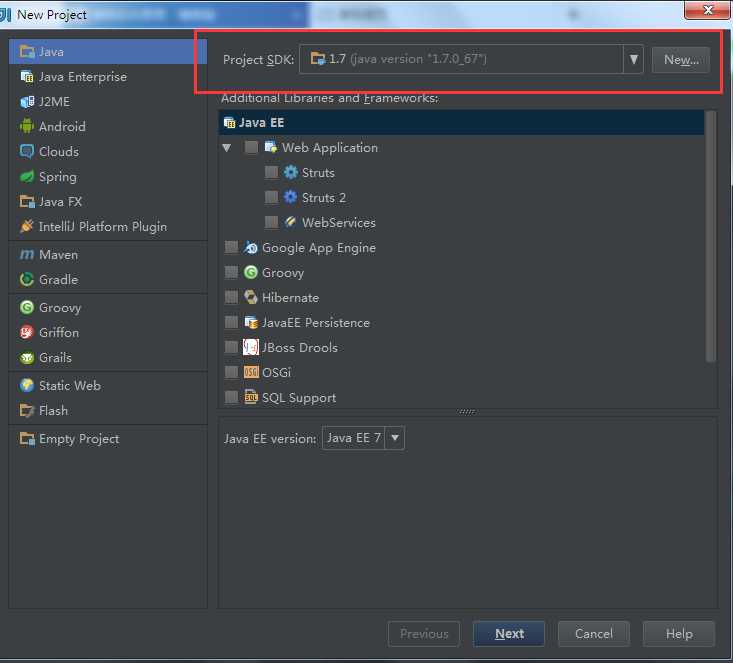The width and height of the screenshot is (733, 663).
Task: Click the Android label in project types
Action: (x=62, y=126)
